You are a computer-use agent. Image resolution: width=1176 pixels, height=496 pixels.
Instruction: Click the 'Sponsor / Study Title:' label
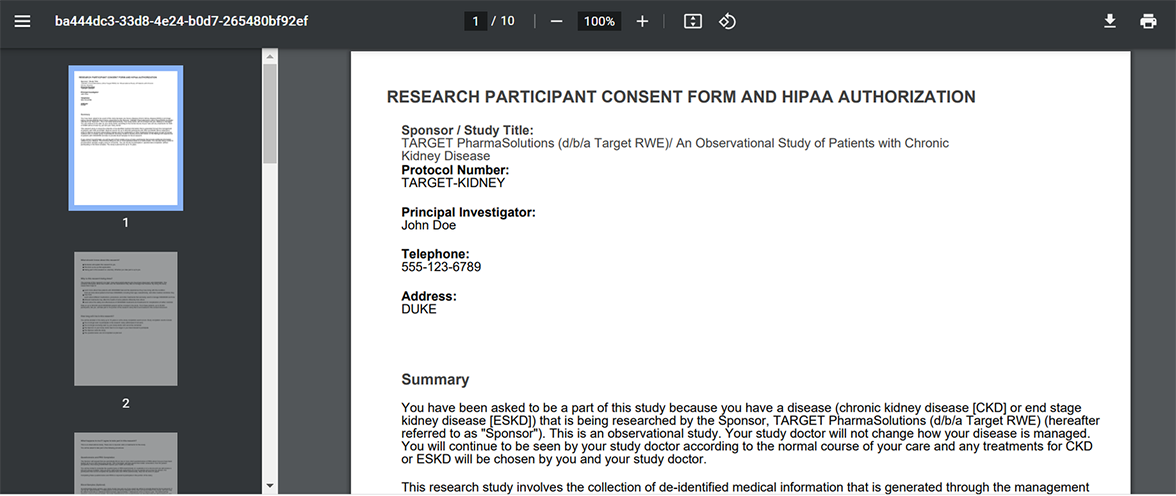pos(467,131)
